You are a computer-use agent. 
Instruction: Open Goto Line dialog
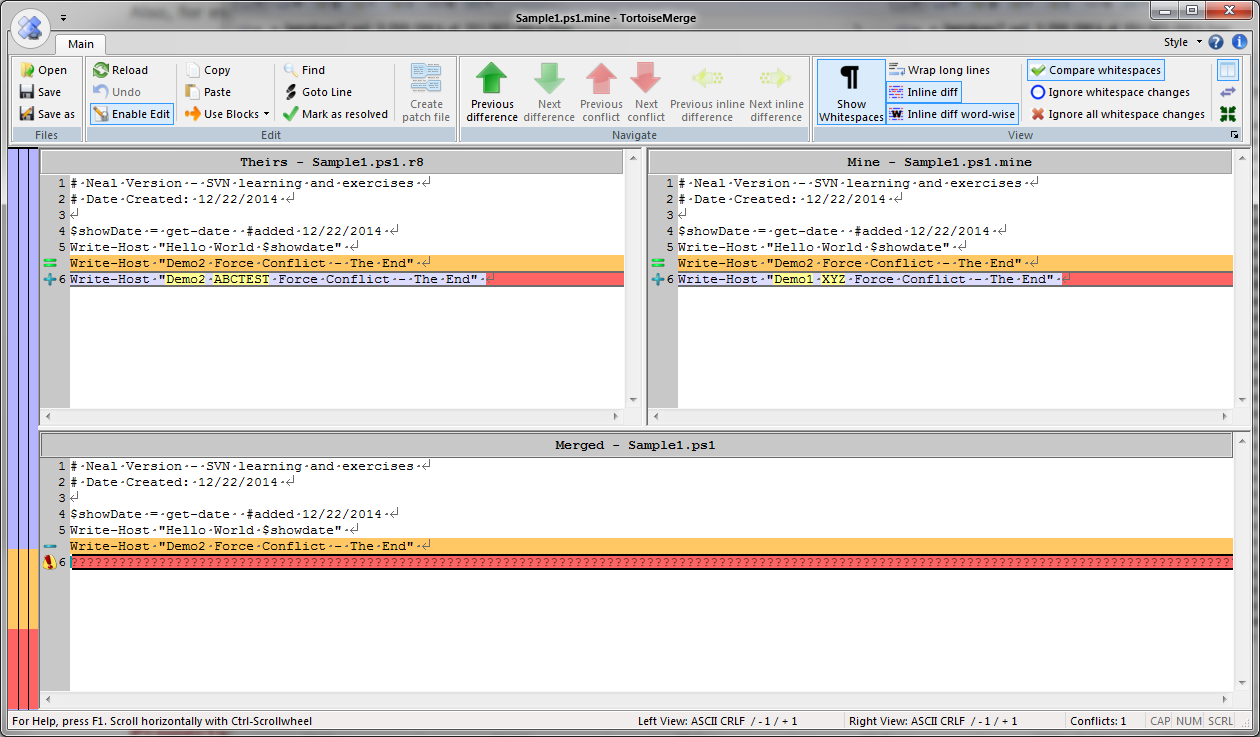[317, 92]
